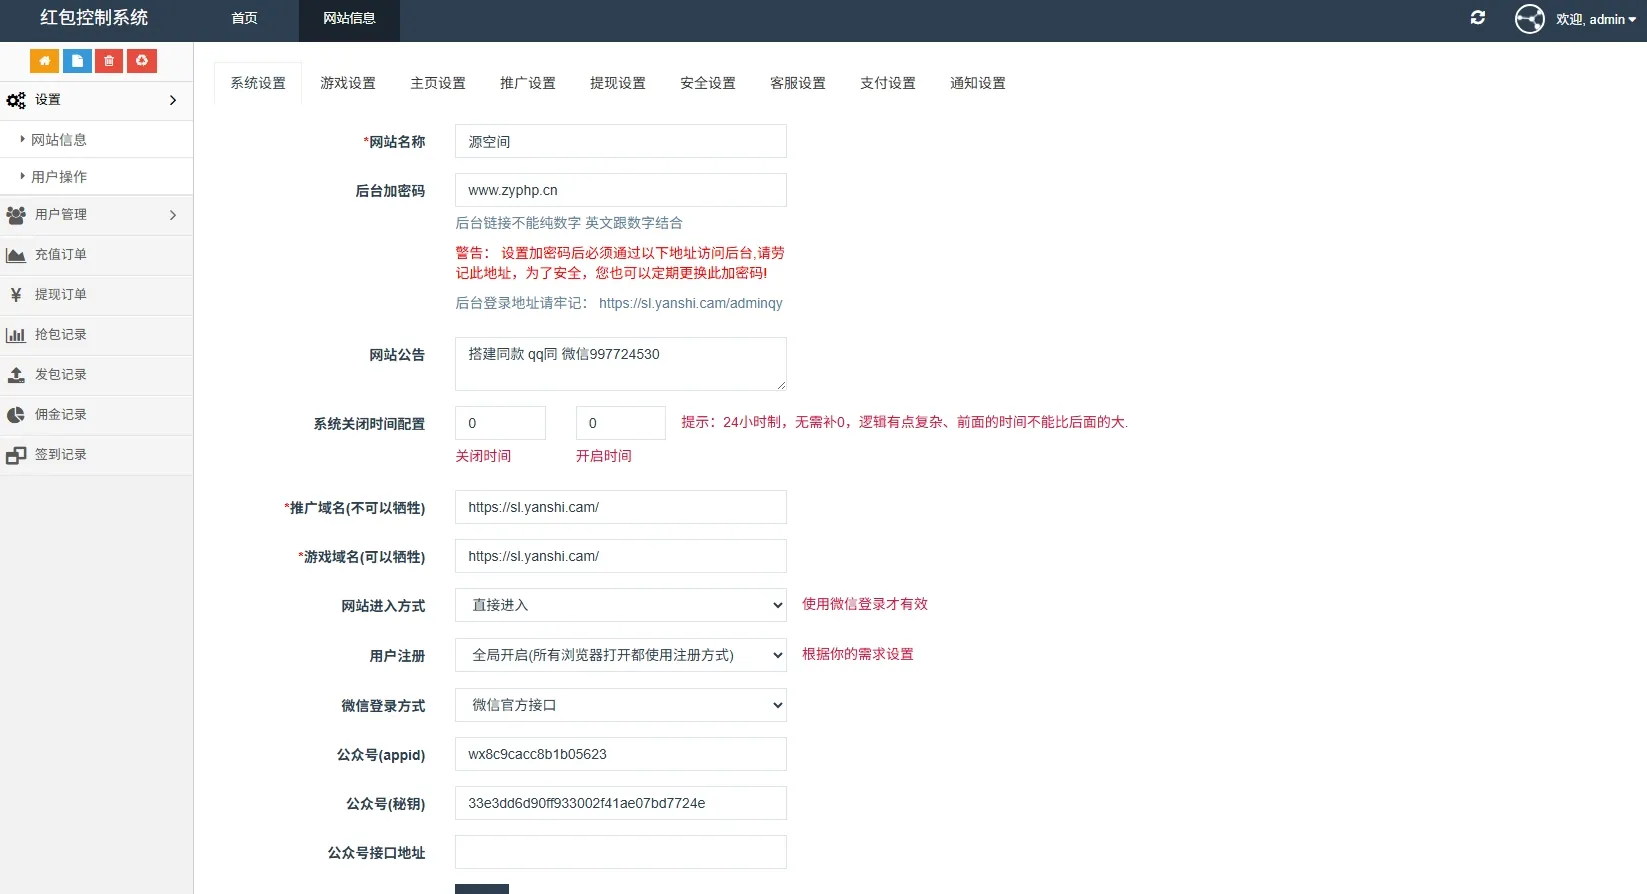Click the refresh icon in the top bar

(1478, 18)
